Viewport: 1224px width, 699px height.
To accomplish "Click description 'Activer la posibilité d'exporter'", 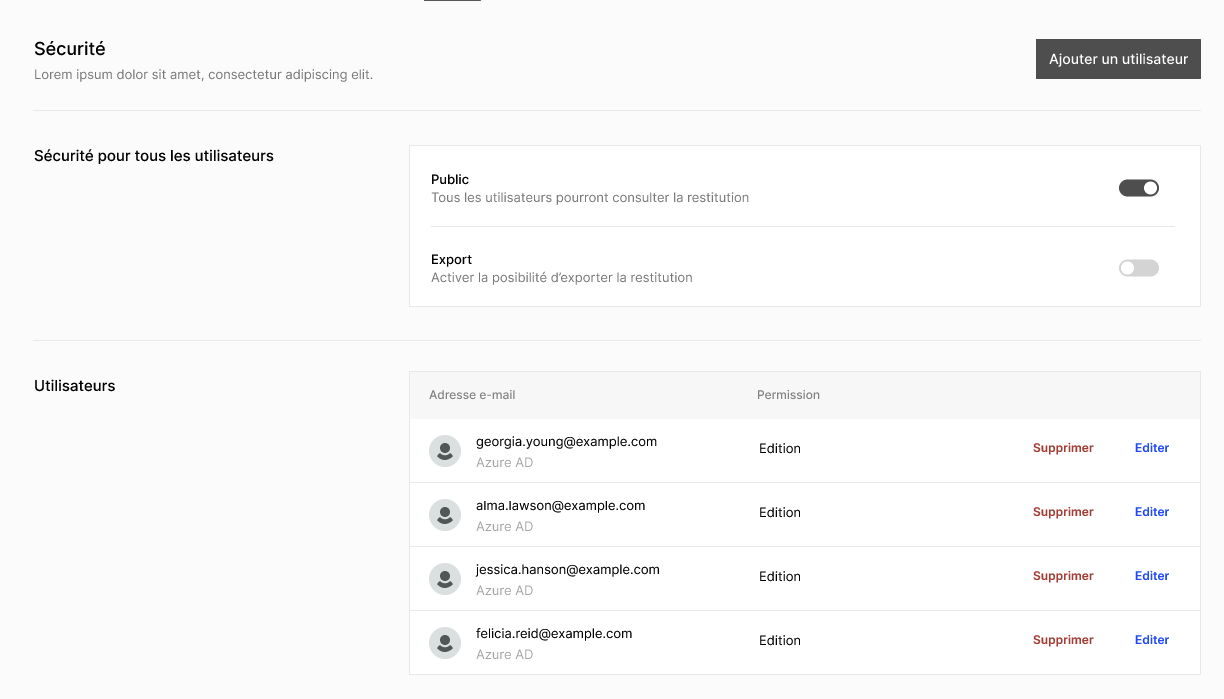I will [562, 278].
